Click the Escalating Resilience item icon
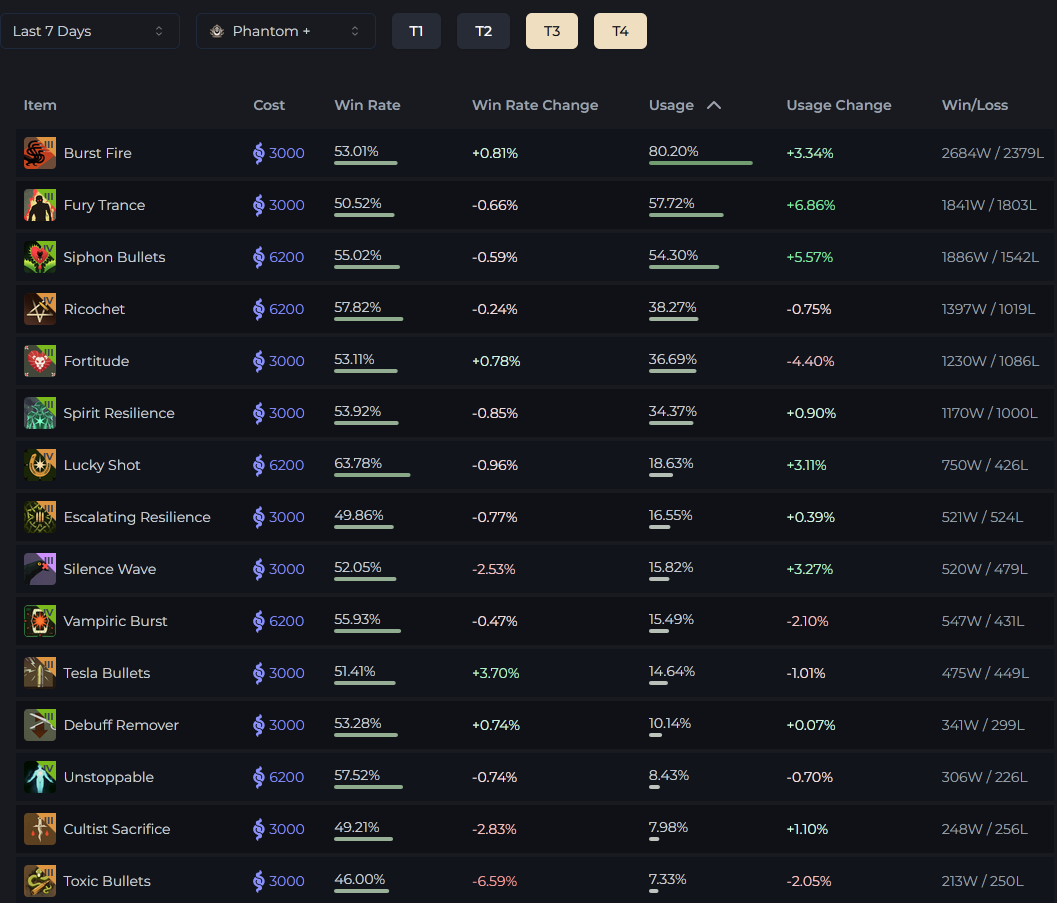 (40, 517)
